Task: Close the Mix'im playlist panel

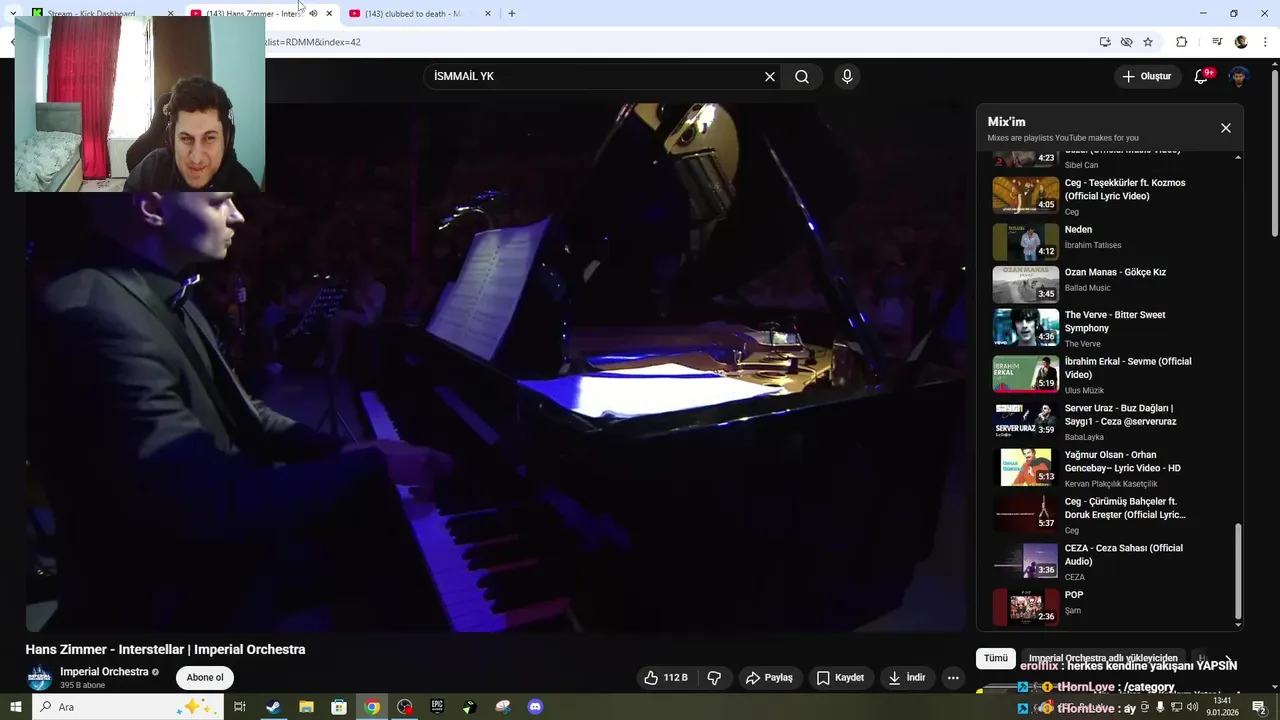Action: pos(1226,128)
